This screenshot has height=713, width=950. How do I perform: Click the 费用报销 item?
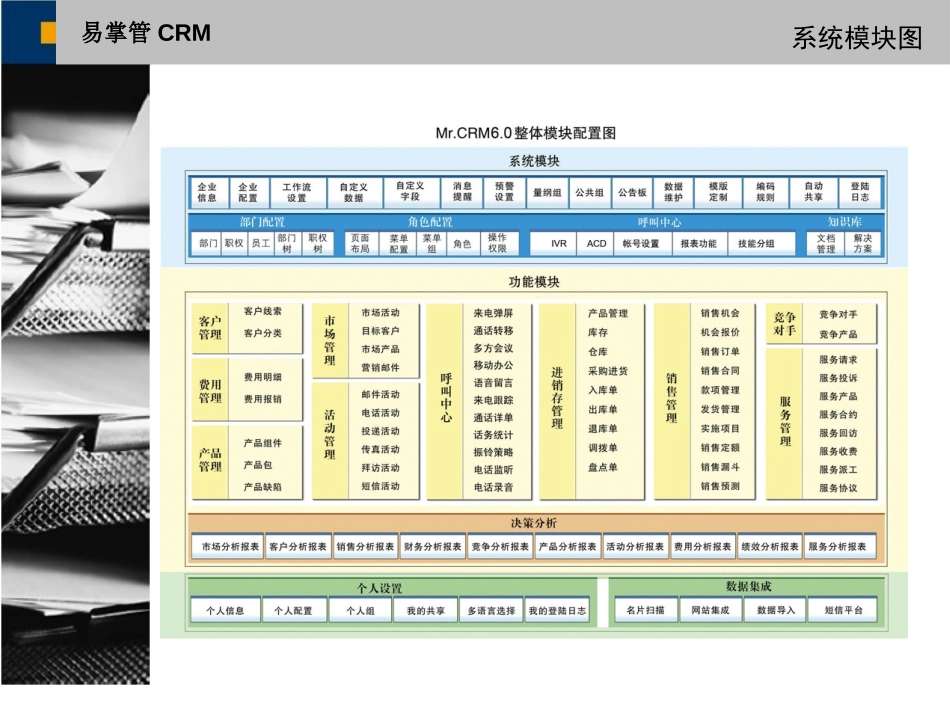(x=262, y=399)
